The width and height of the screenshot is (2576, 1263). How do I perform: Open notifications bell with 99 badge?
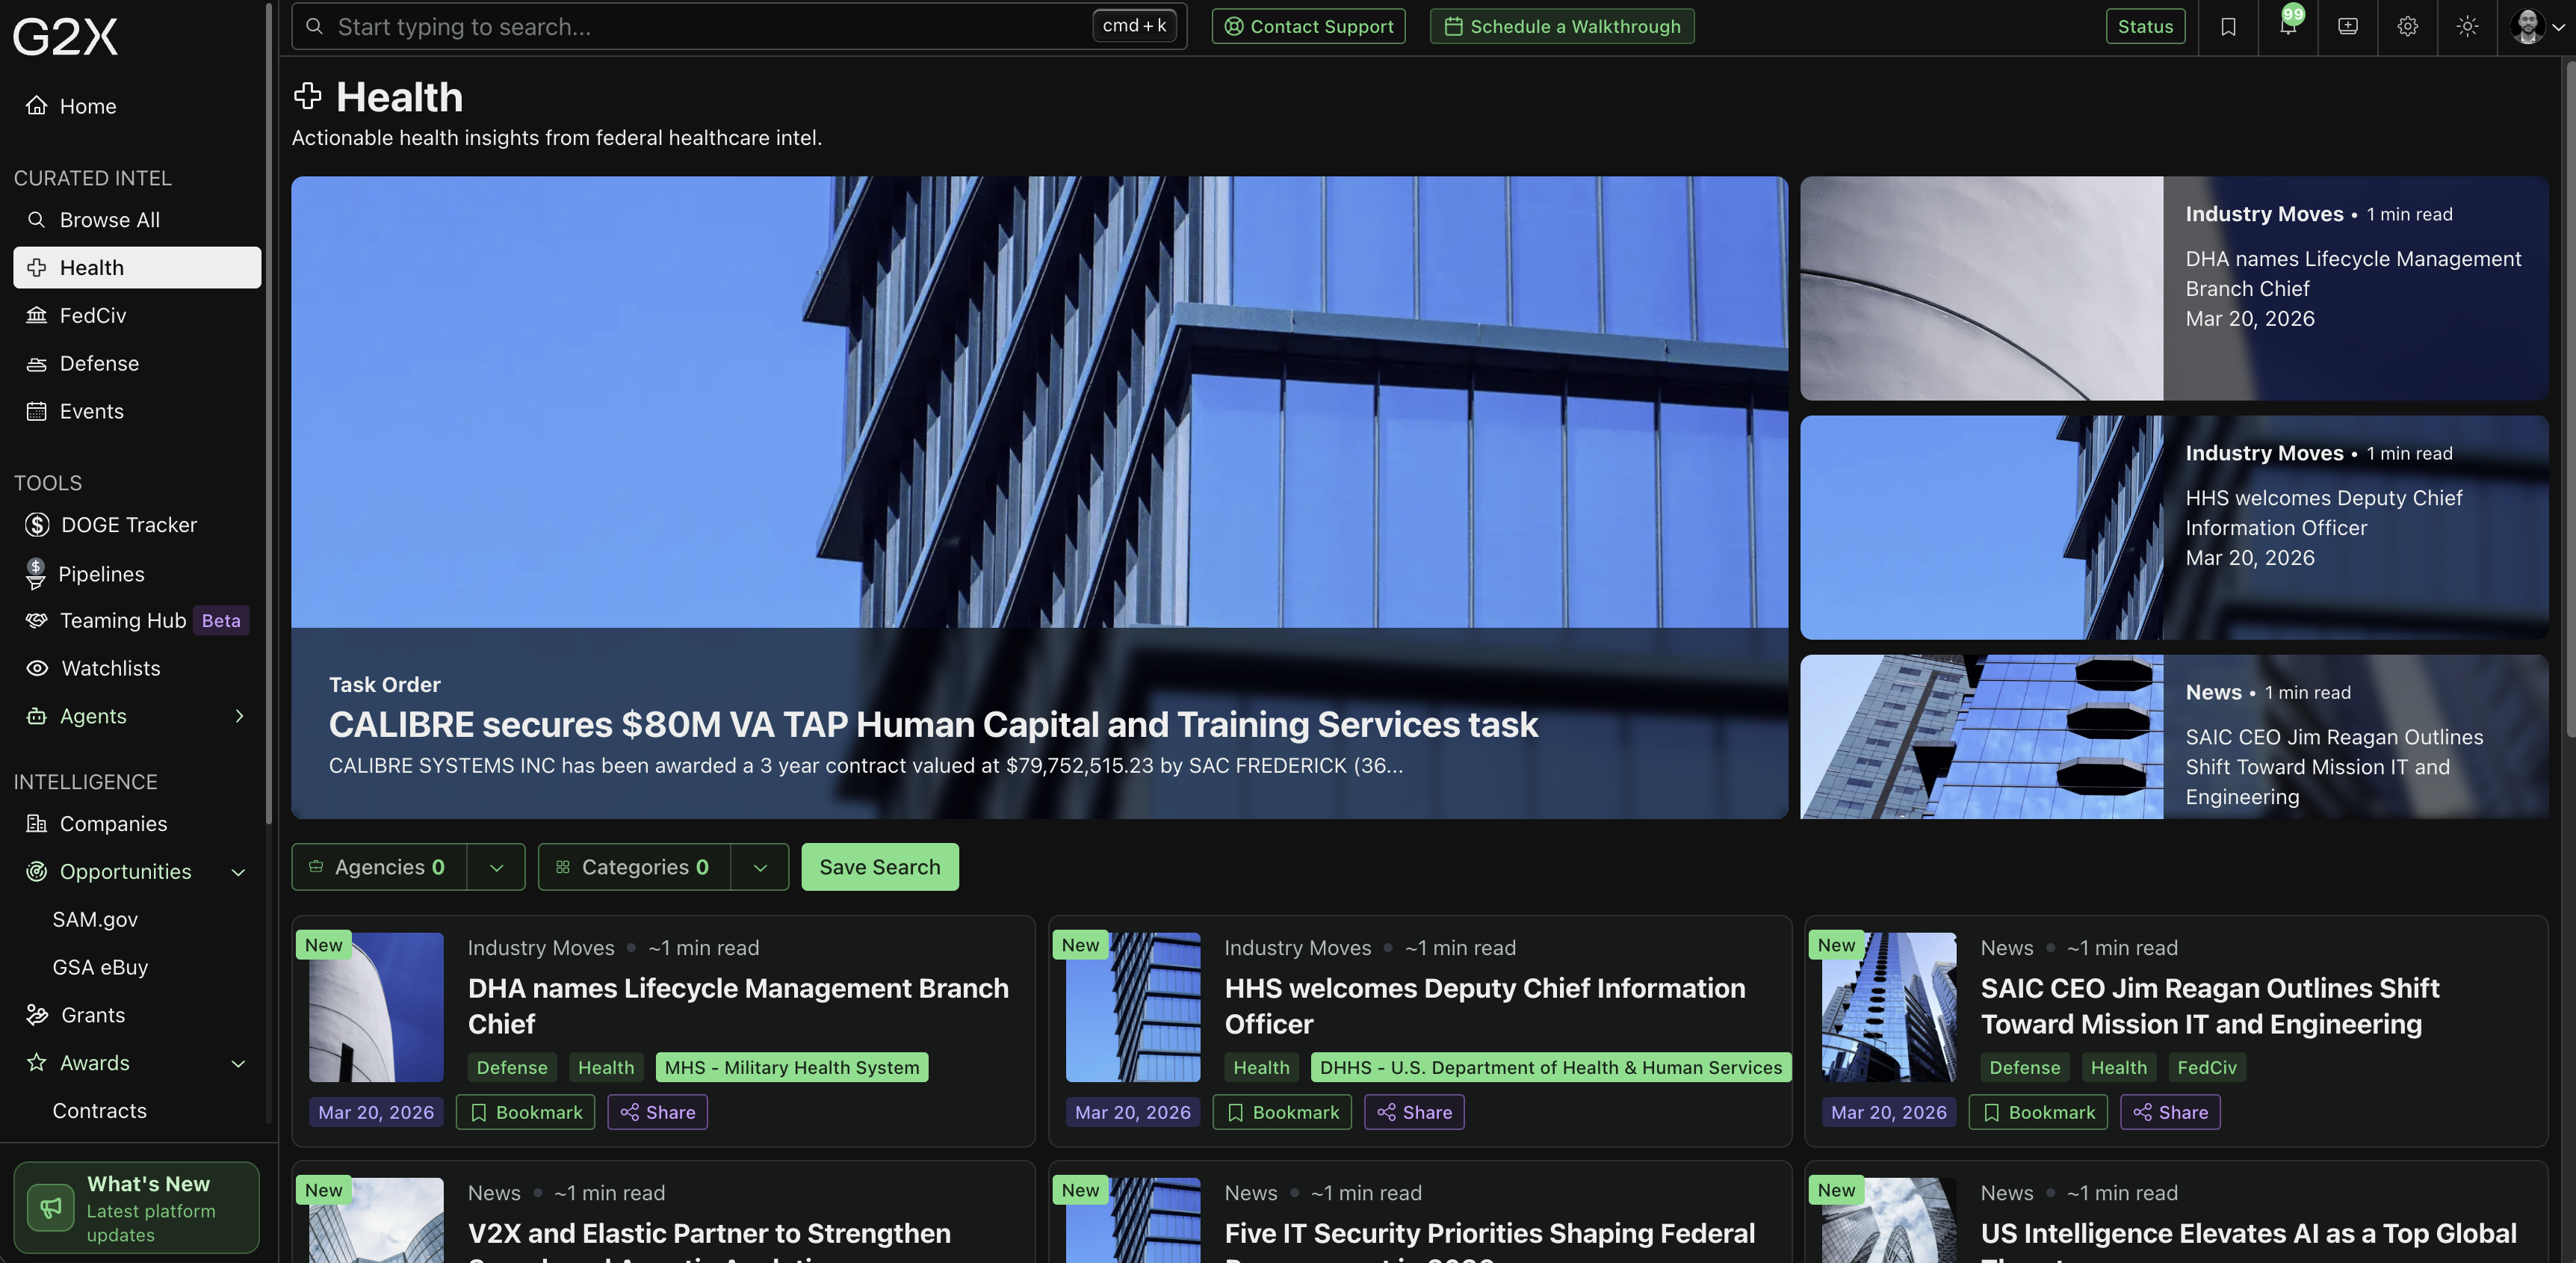pyautogui.click(x=2288, y=27)
